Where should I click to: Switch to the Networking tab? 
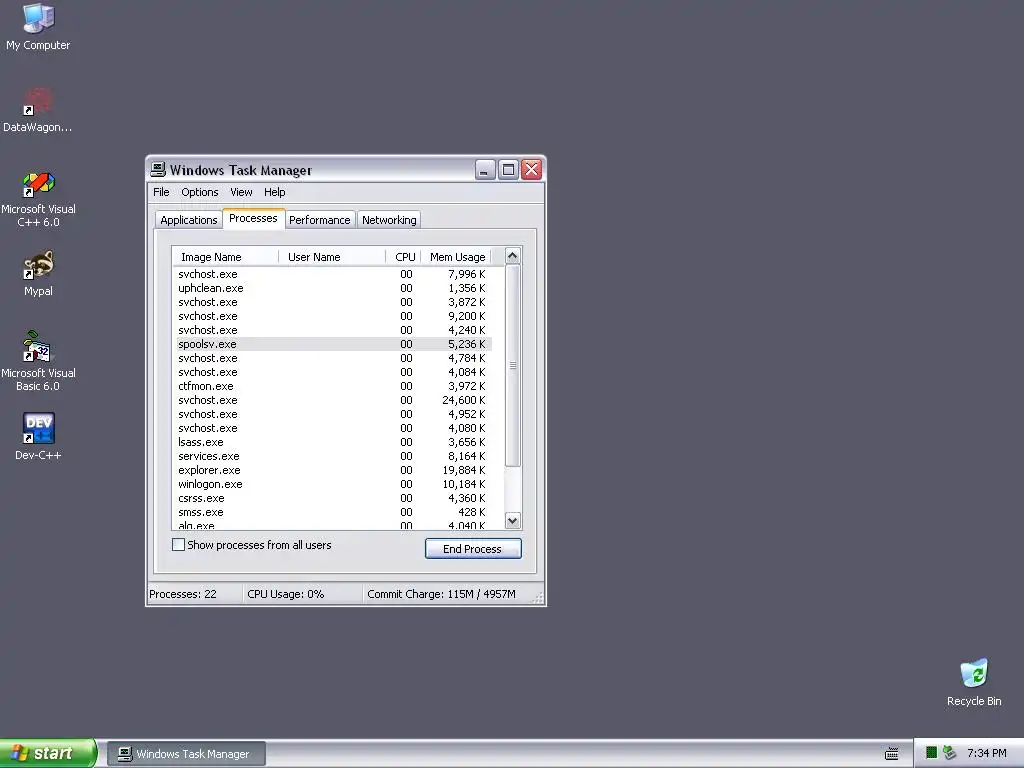click(389, 220)
